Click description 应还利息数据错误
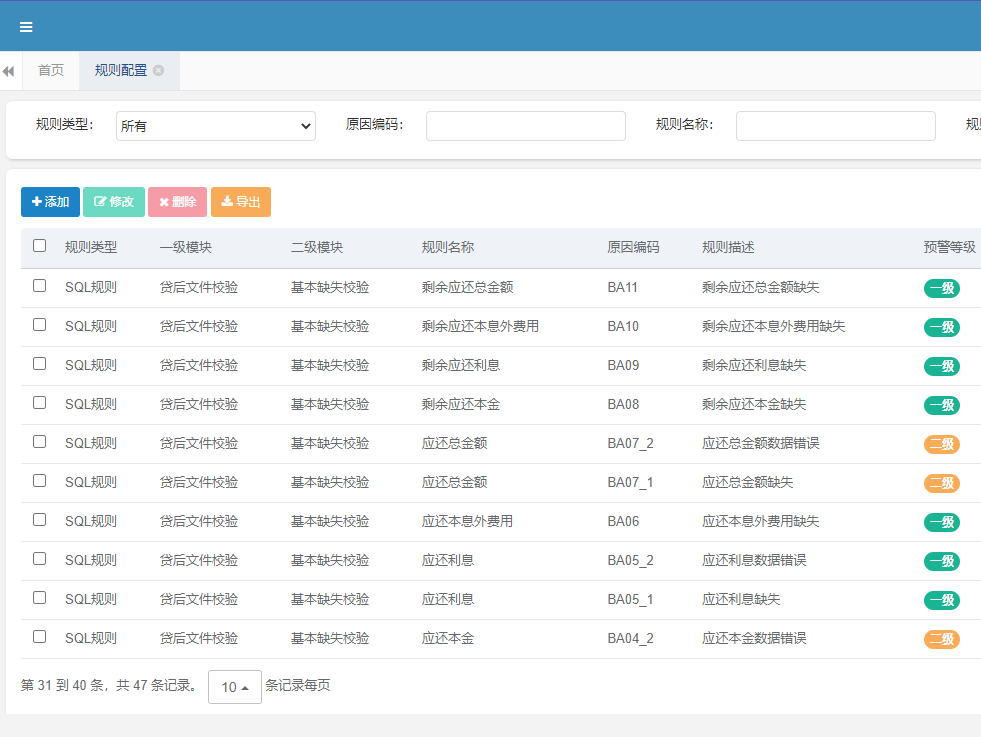The width and height of the screenshot is (981, 737). 754,561
